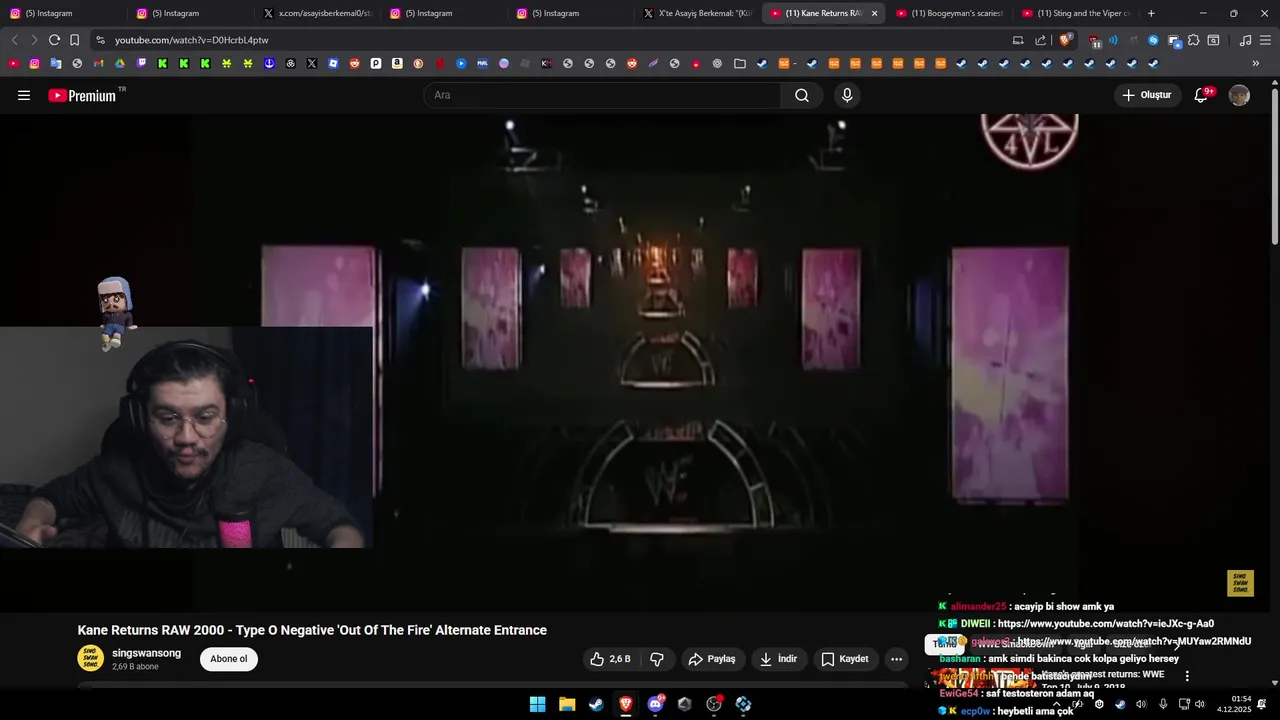Screen dimensions: 1280x720
Task: Open the Gmail bookmark in bookmarks bar
Action: click(x=98, y=63)
